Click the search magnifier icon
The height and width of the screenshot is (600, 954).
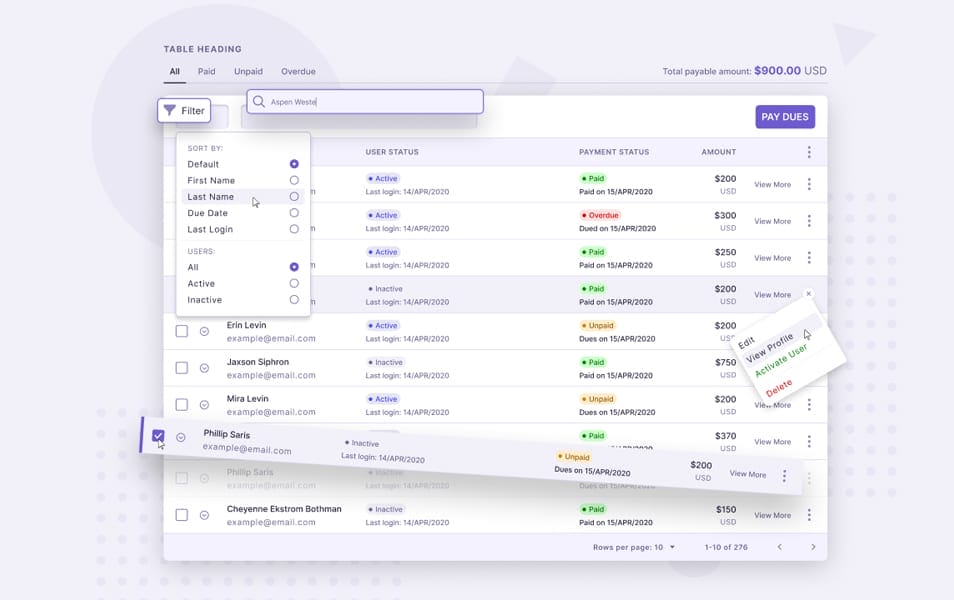pyautogui.click(x=258, y=101)
